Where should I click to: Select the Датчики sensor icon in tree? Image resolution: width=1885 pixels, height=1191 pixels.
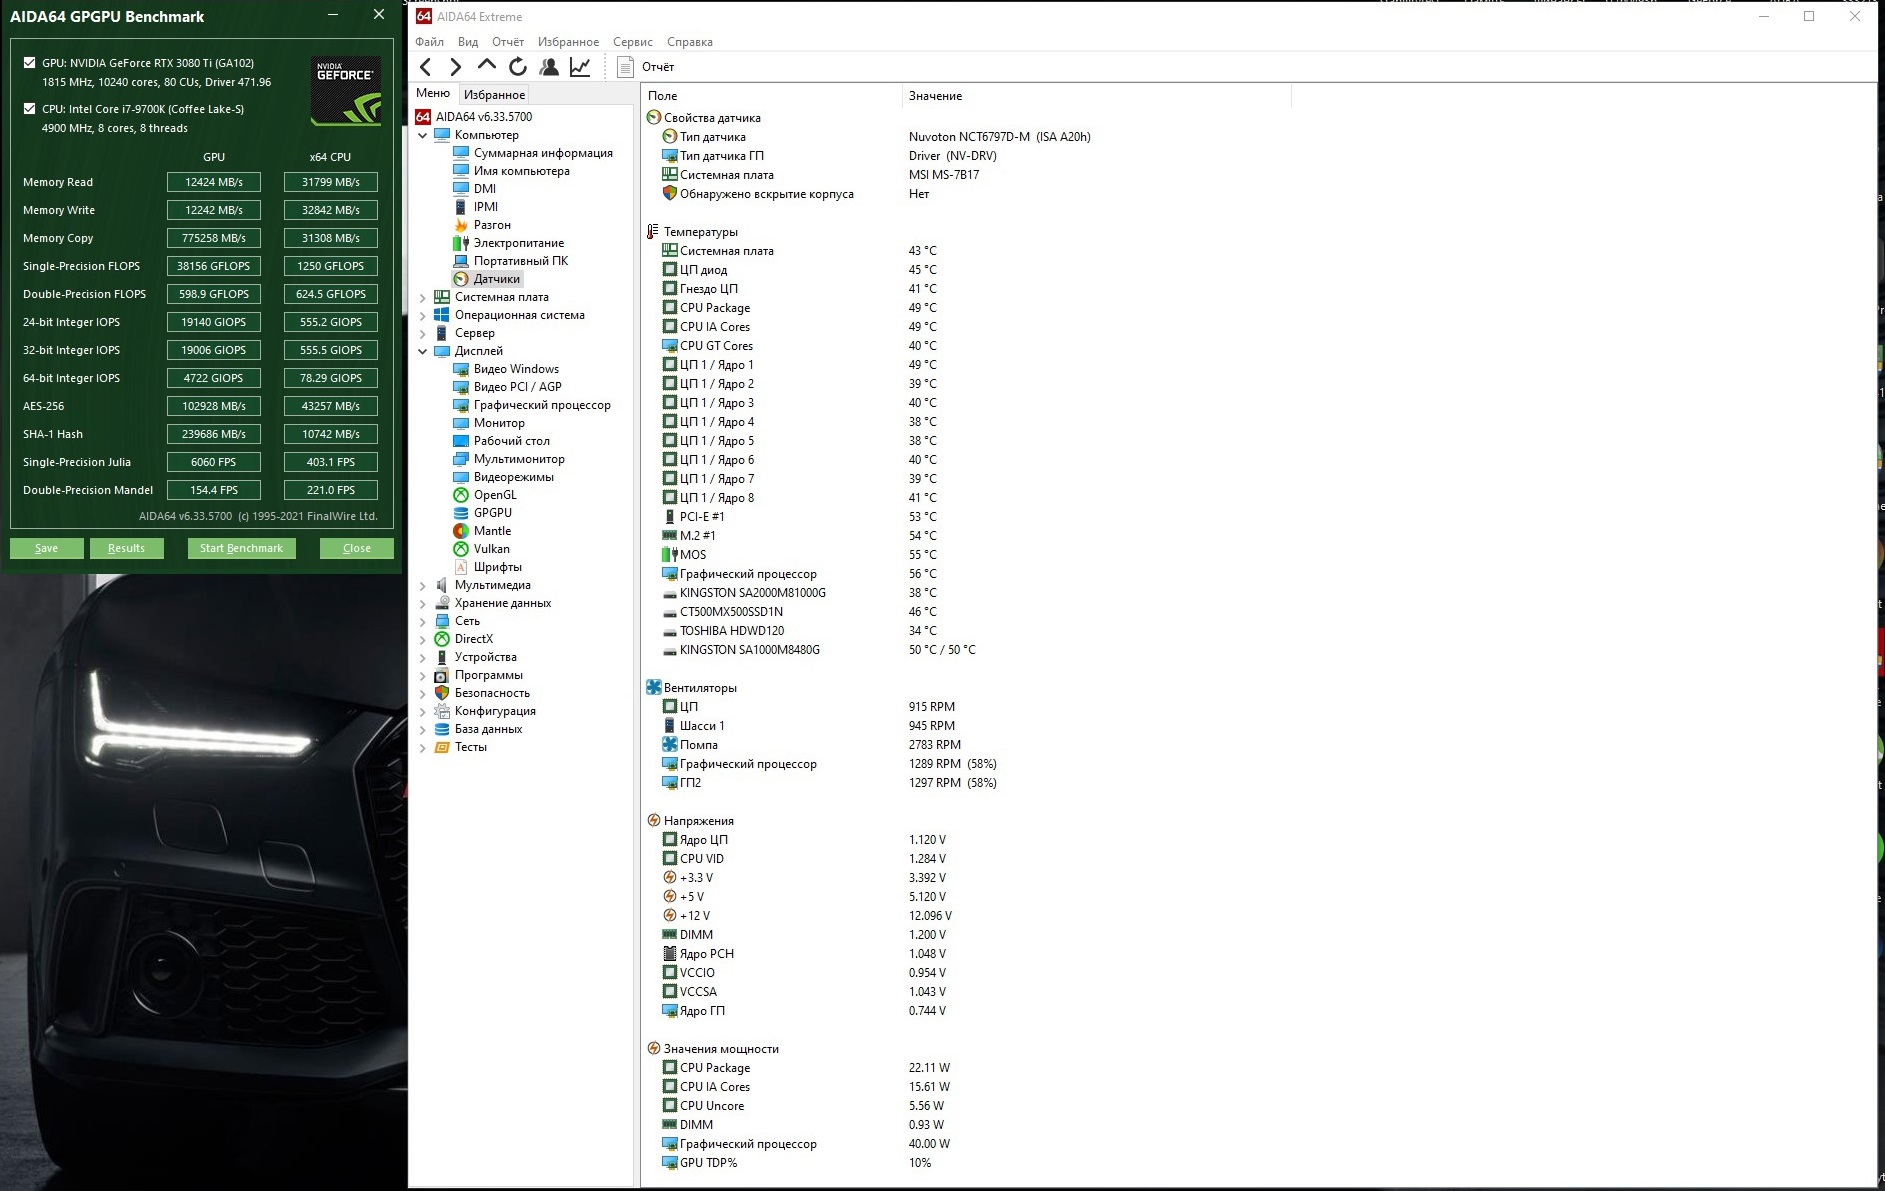coord(461,279)
